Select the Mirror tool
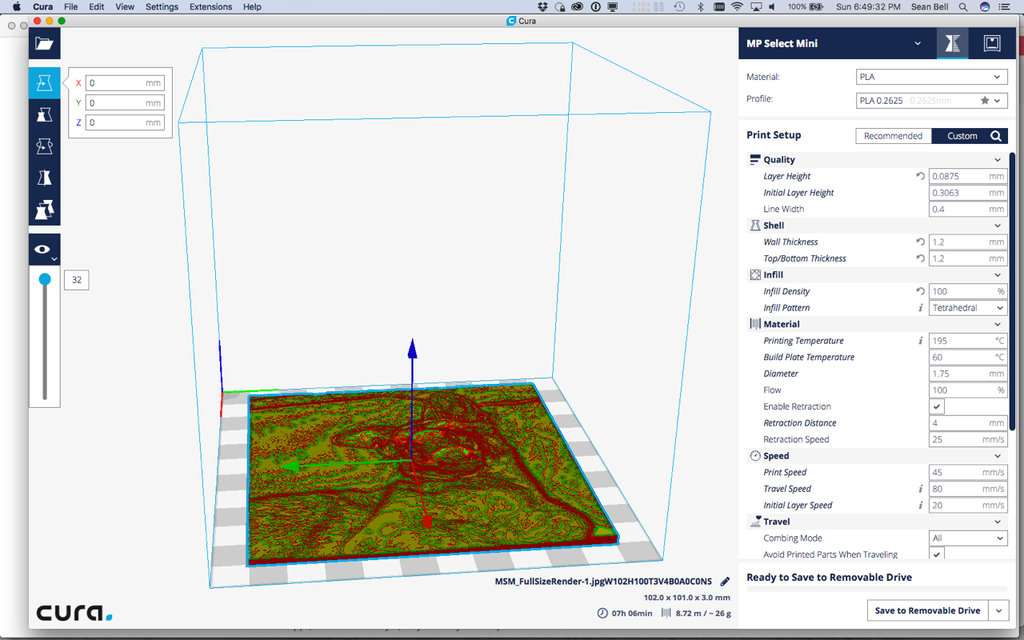The image size is (1024, 640). pyautogui.click(x=44, y=178)
